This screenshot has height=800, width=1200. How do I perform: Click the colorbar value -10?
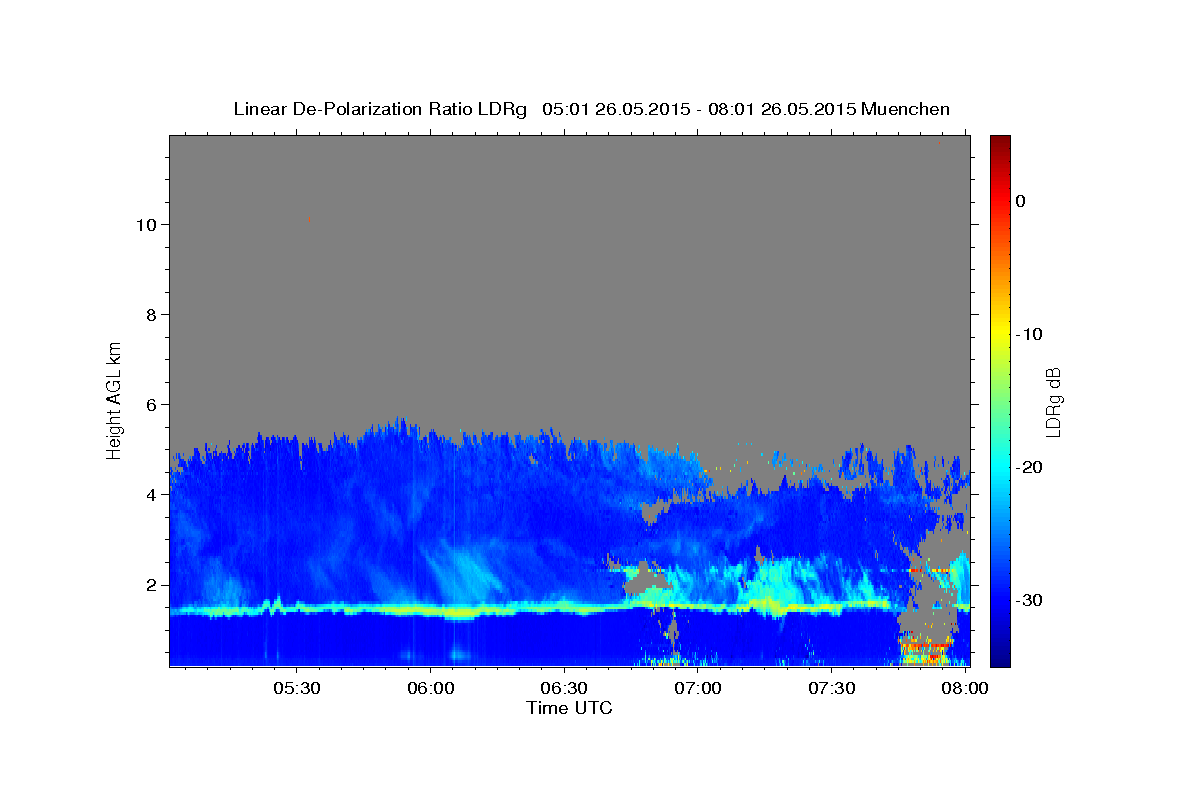point(1029,334)
